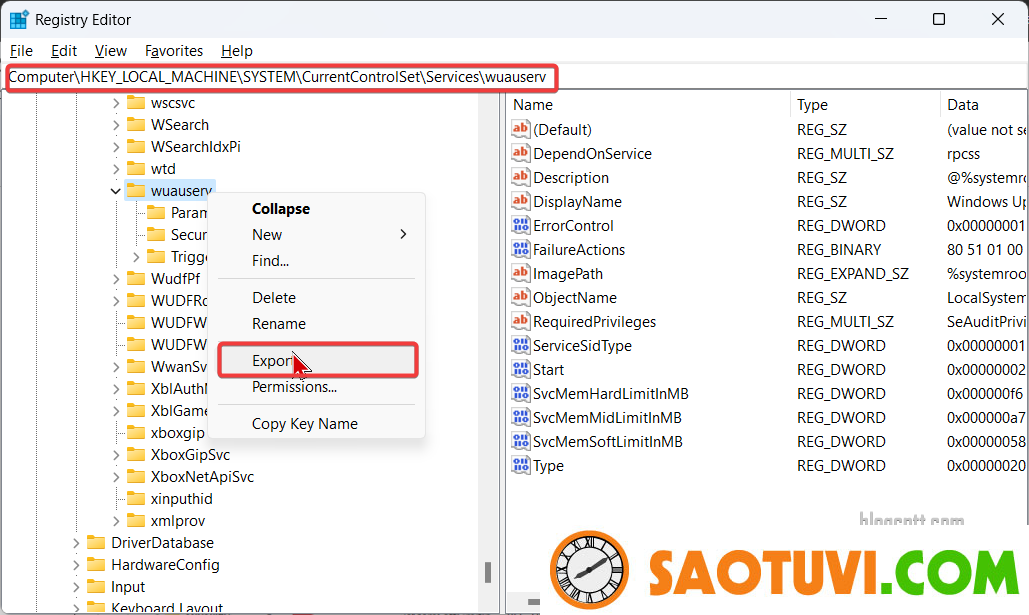
Task: Minimize the Registry Editor window
Action: click(x=881, y=19)
